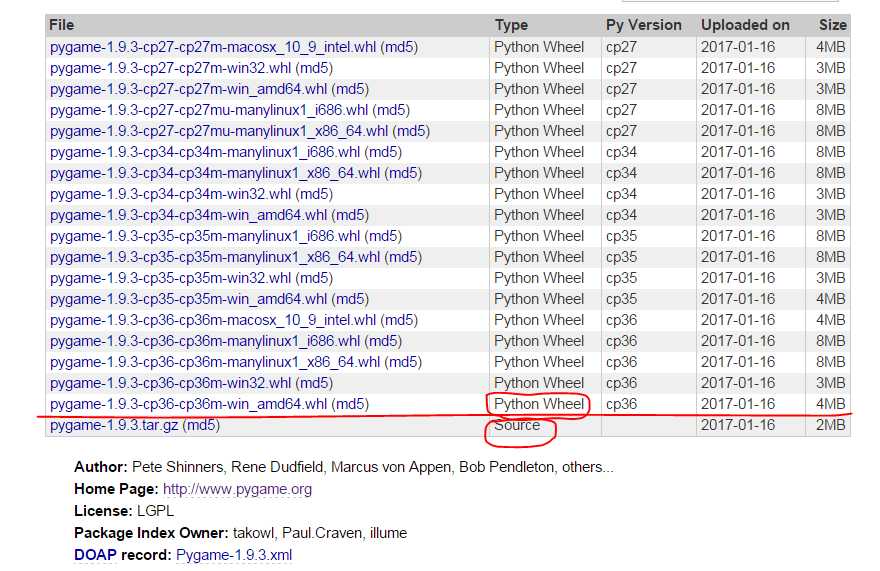
Task: Click pygame-1.9.3-cp27-cp27mu-manylinux1_i686.whl link
Action: (x=209, y=110)
